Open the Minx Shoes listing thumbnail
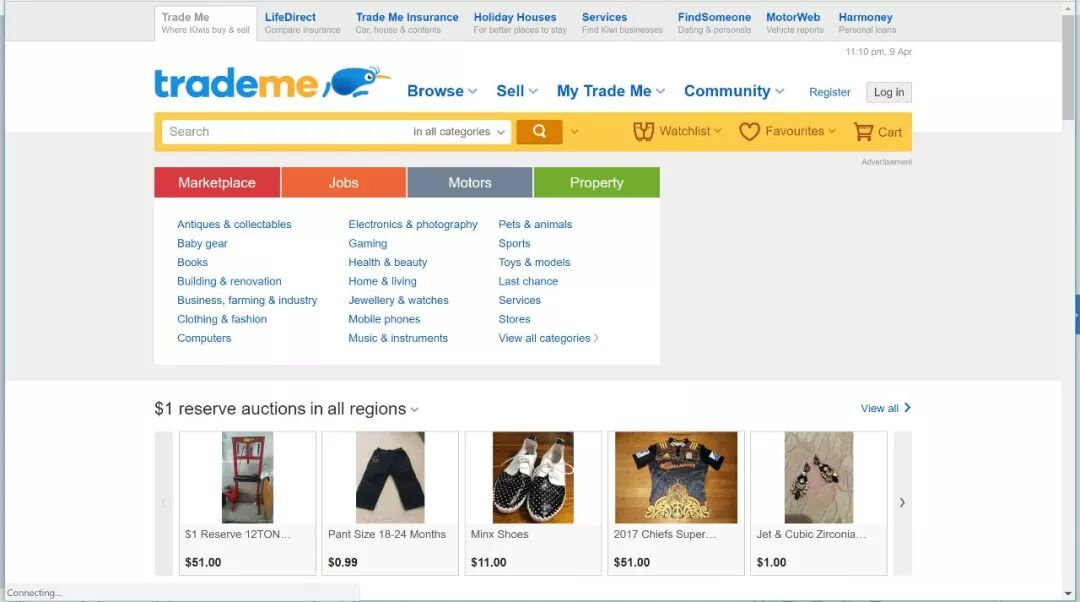The image size is (1080, 602). pos(533,477)
